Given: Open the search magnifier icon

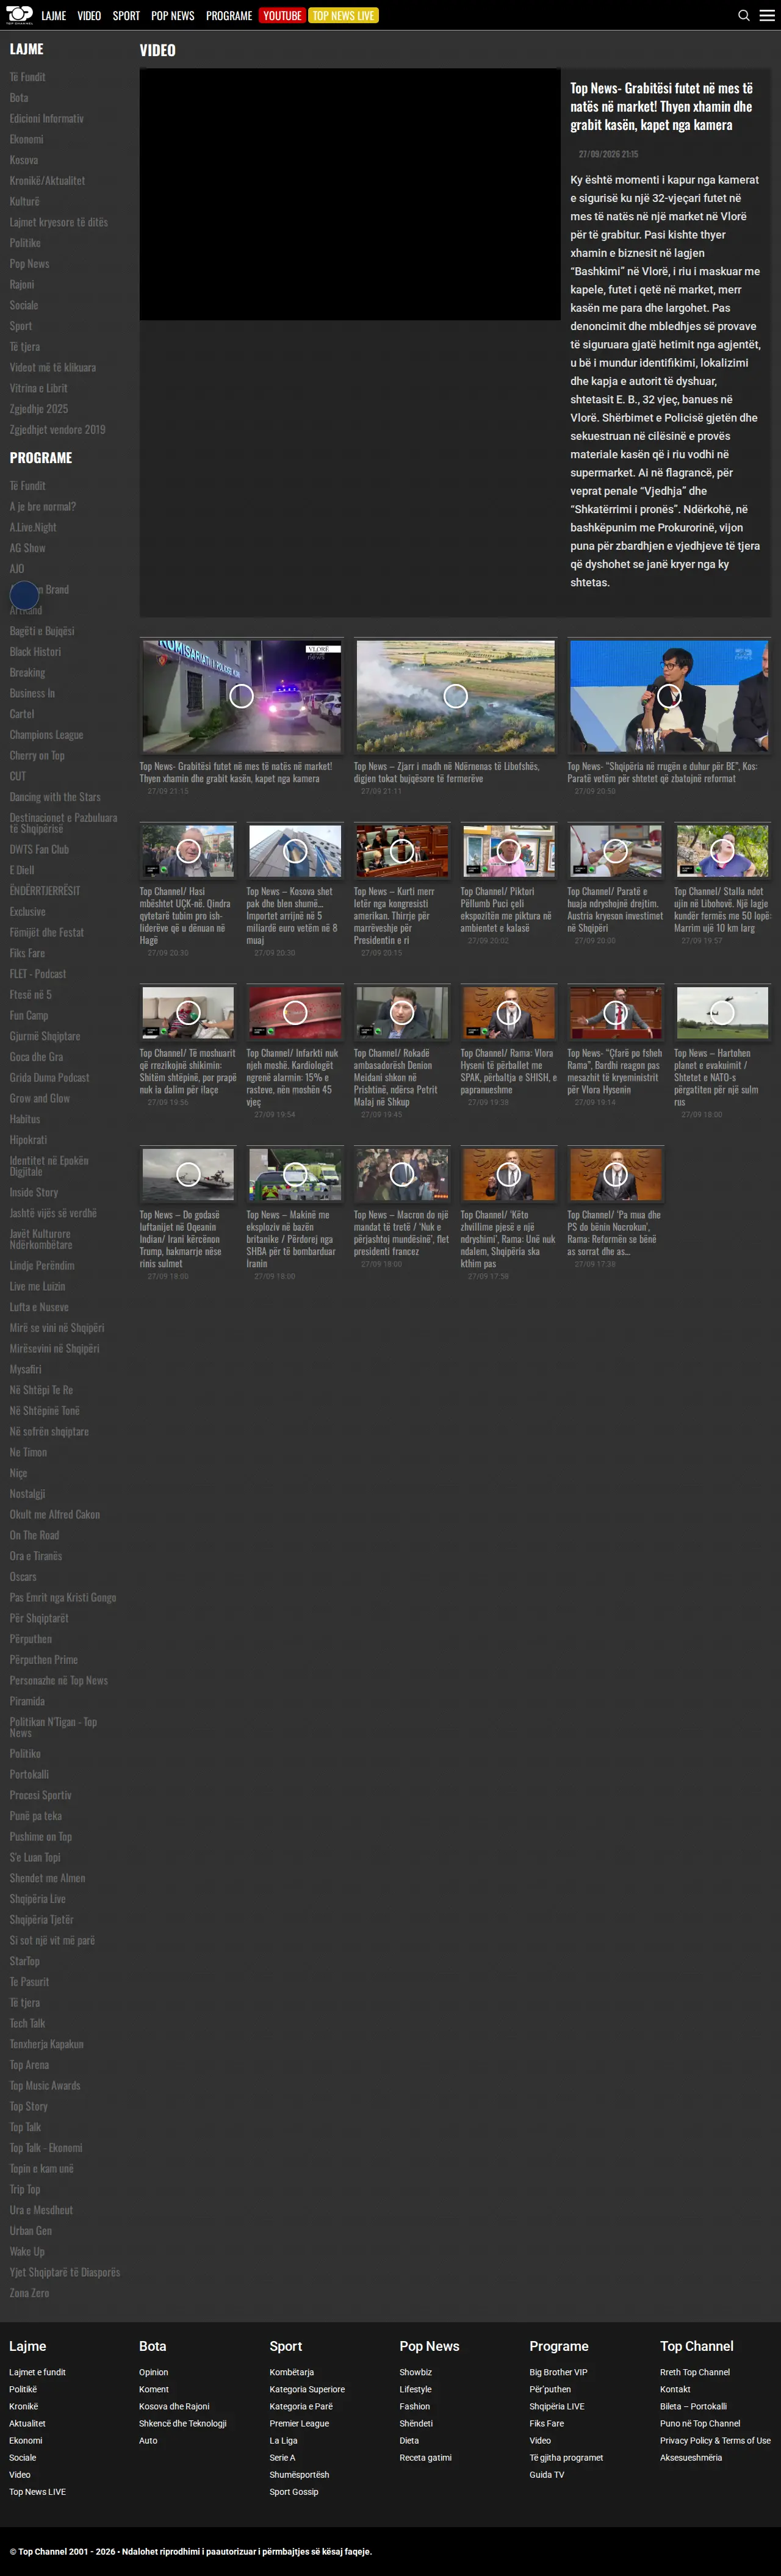Looking at the screenshot, I should pos(744,15).
